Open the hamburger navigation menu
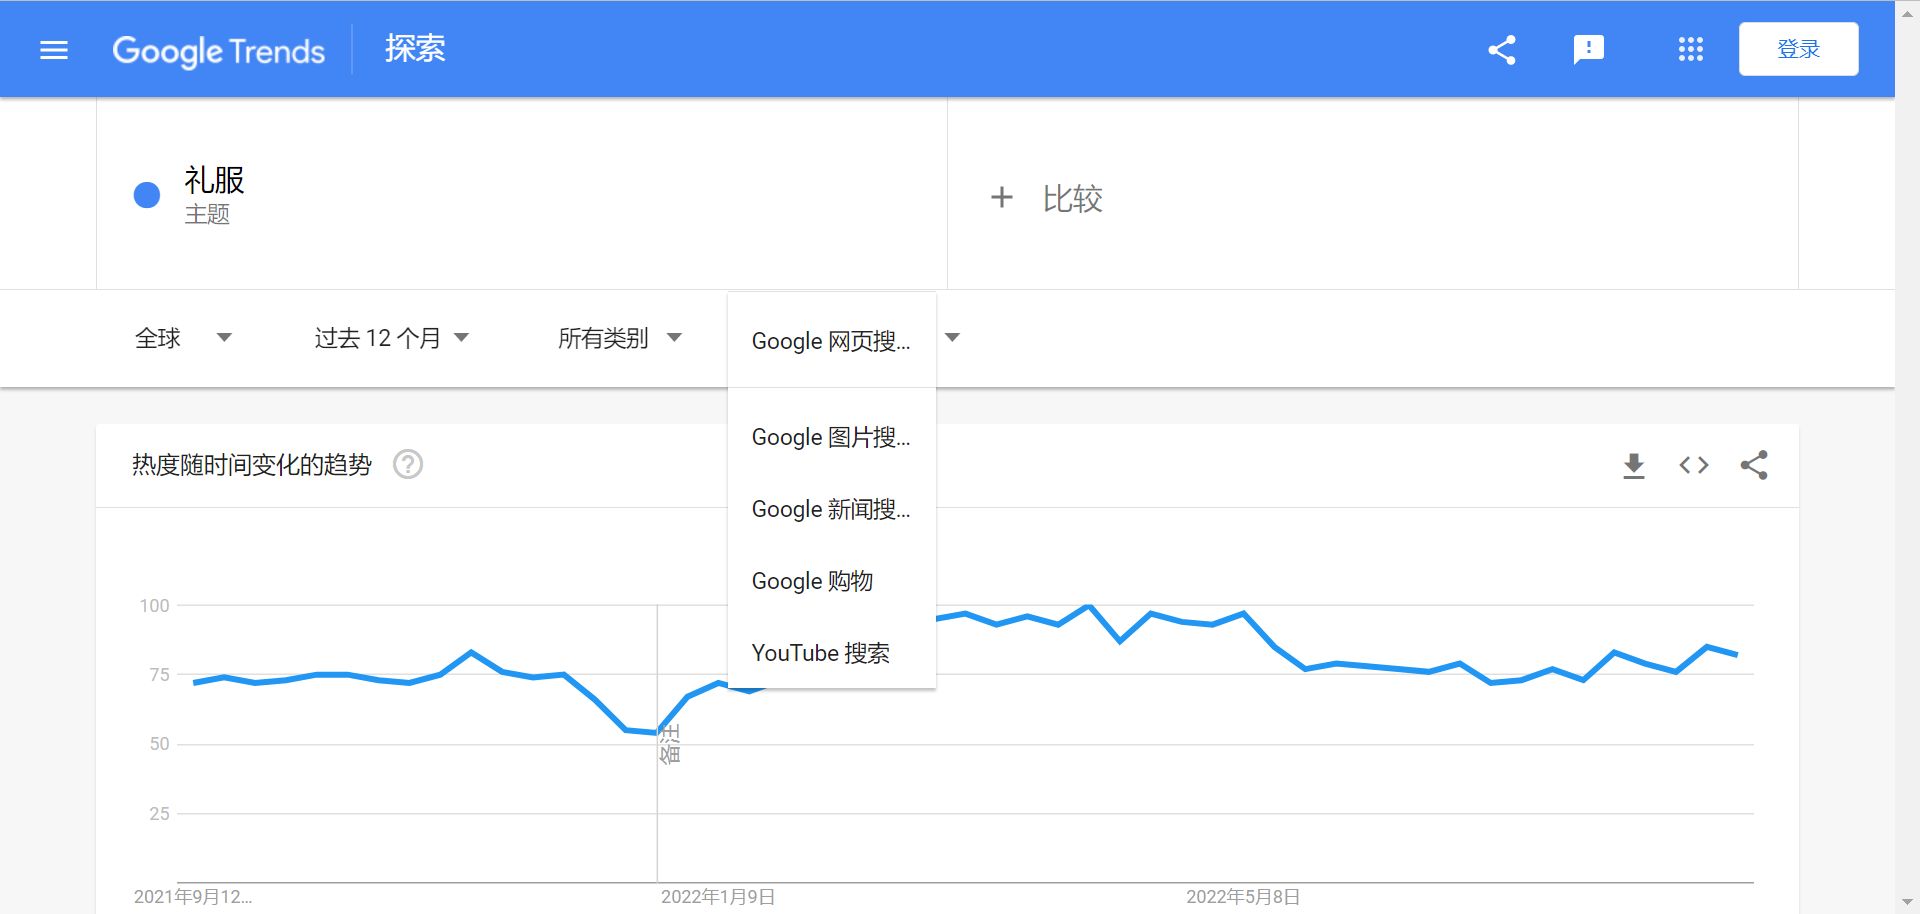Screen dimensions: 1920x914 (53, 49)
